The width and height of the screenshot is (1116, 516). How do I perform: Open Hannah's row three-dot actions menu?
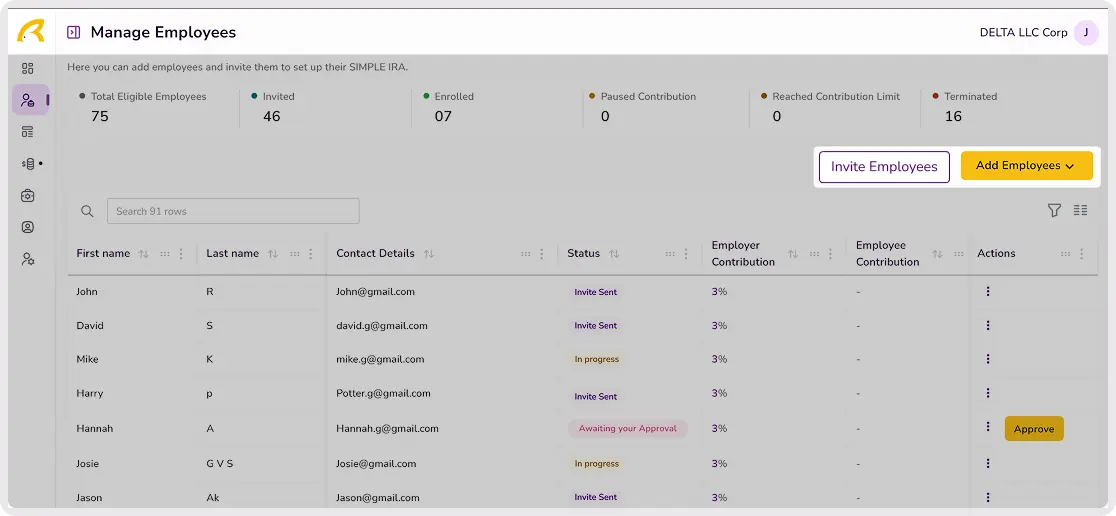pyautogui.click(x=987, y=428)
